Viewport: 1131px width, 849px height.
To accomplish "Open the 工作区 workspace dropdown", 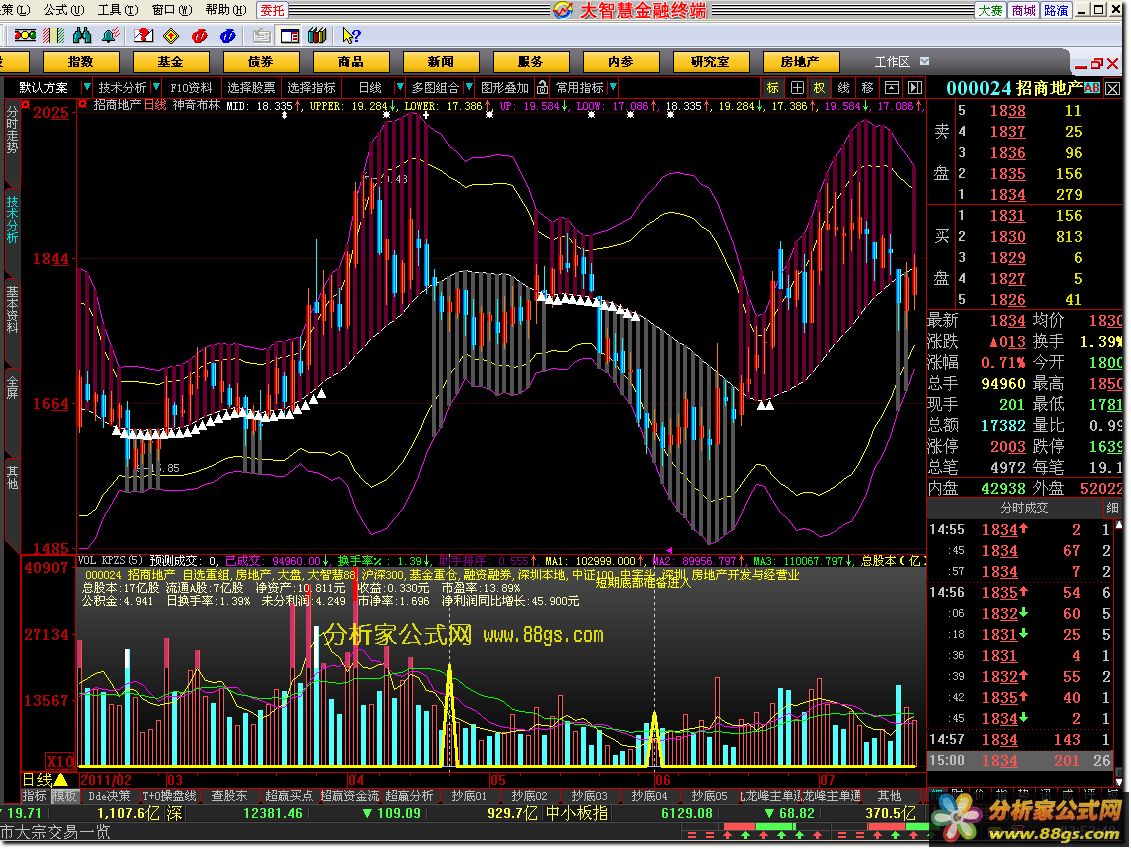I will click(x=924, y=61).
